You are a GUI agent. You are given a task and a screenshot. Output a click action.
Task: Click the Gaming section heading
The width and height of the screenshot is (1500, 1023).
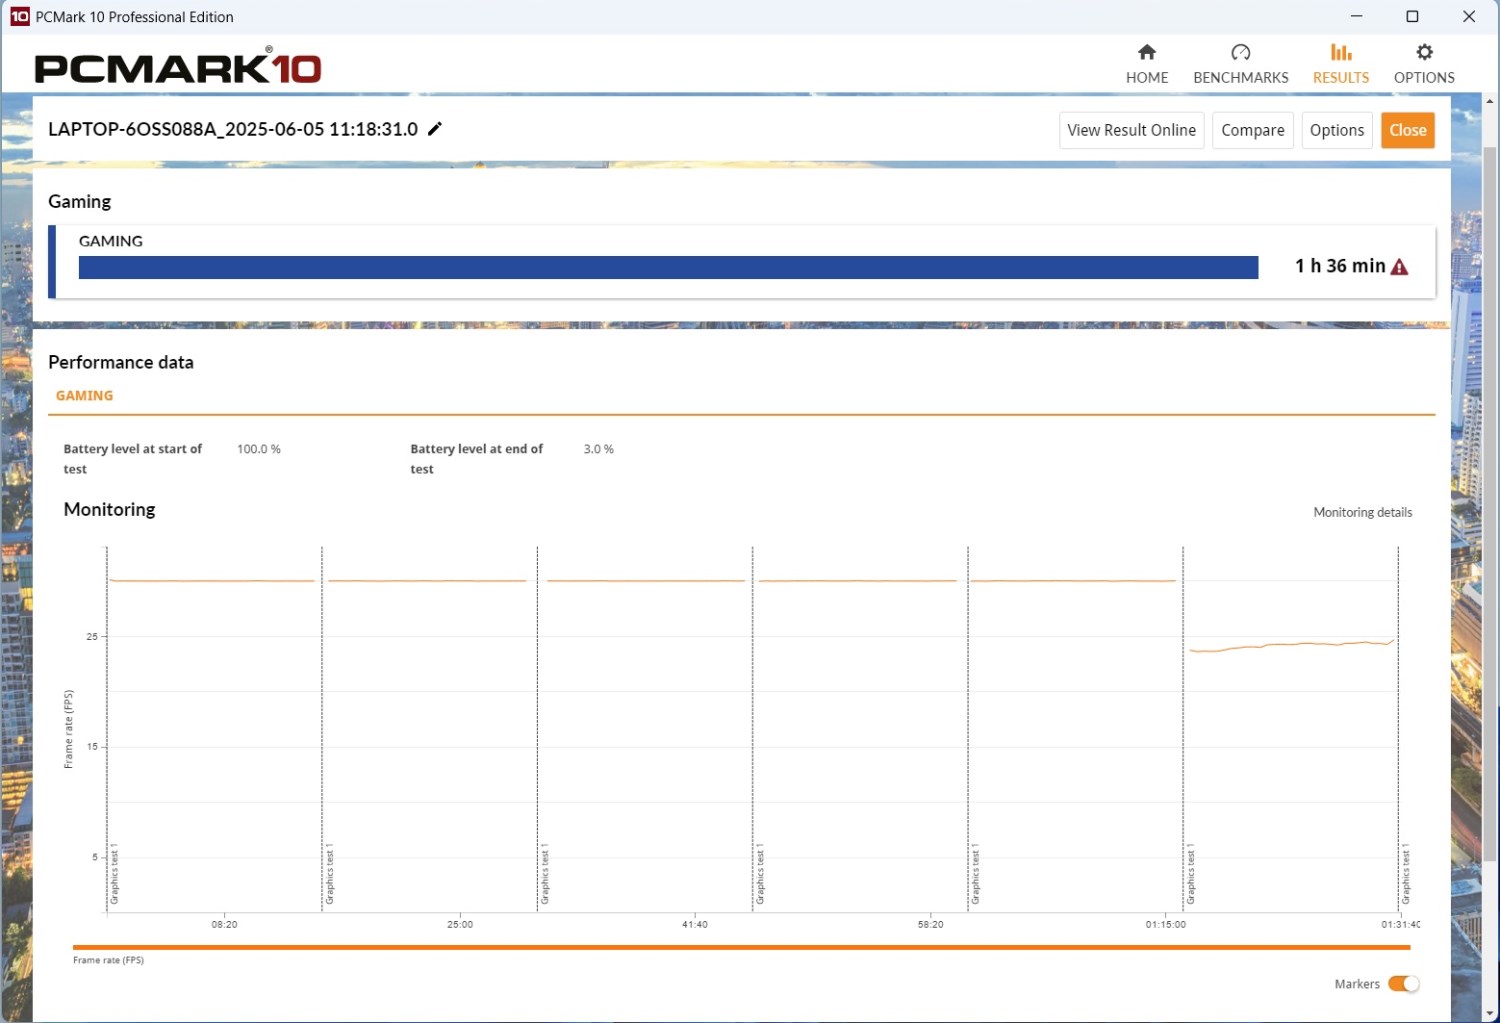pos(80,201)
